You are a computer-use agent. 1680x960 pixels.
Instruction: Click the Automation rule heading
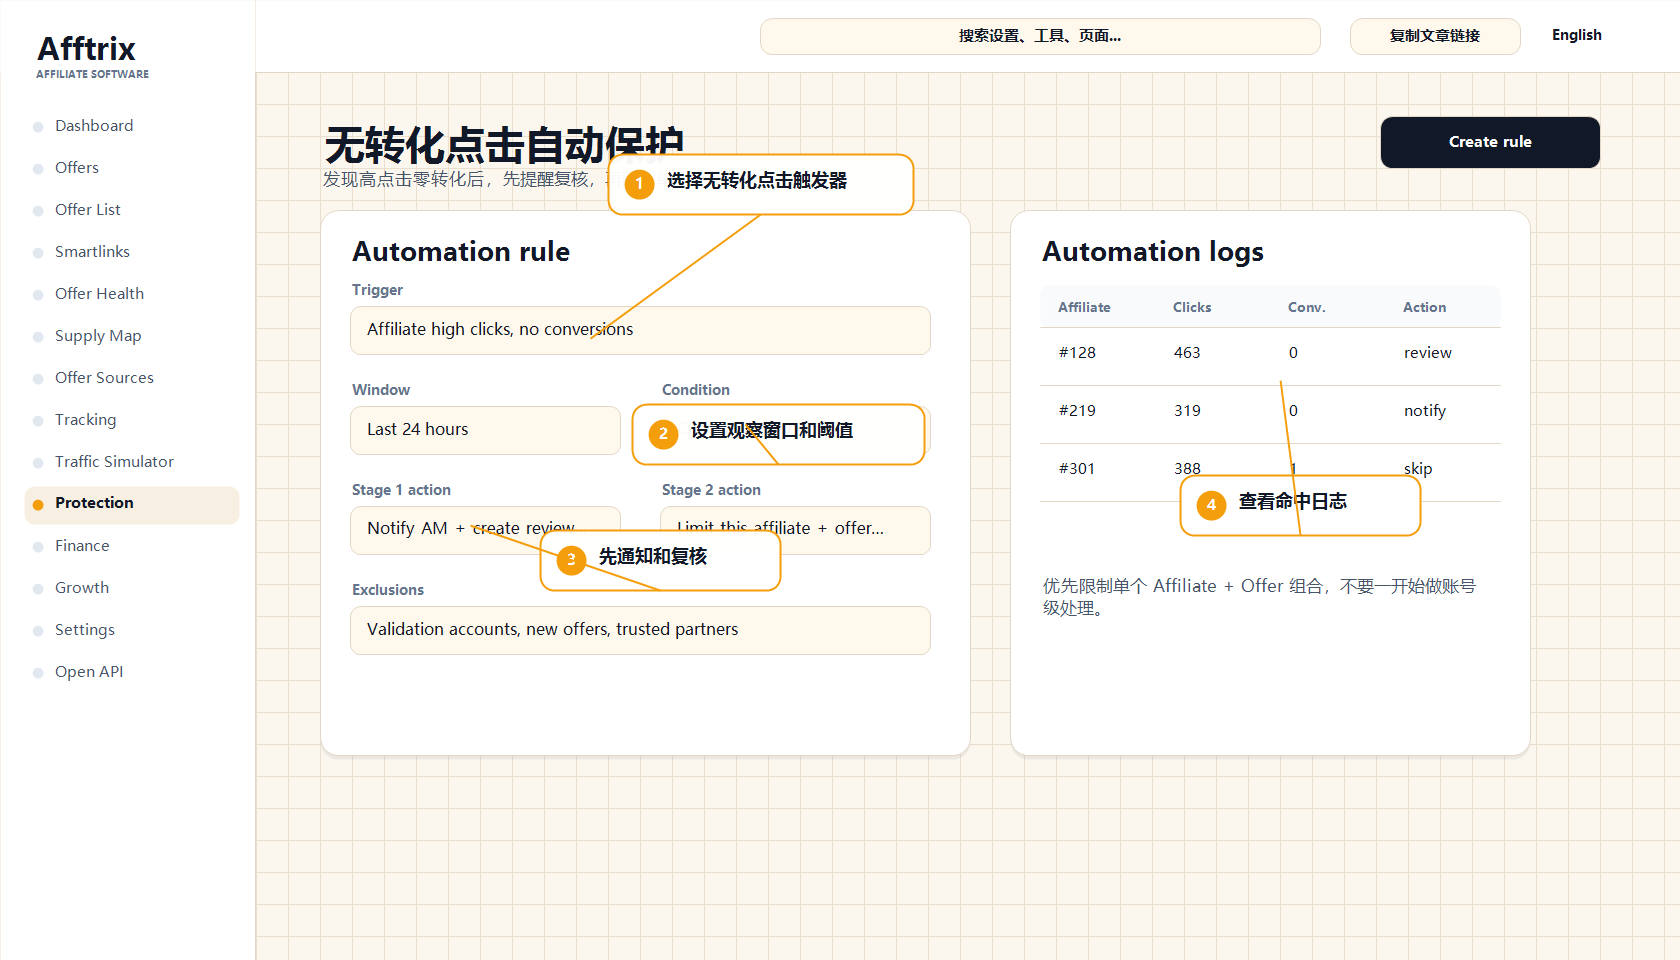461,252
